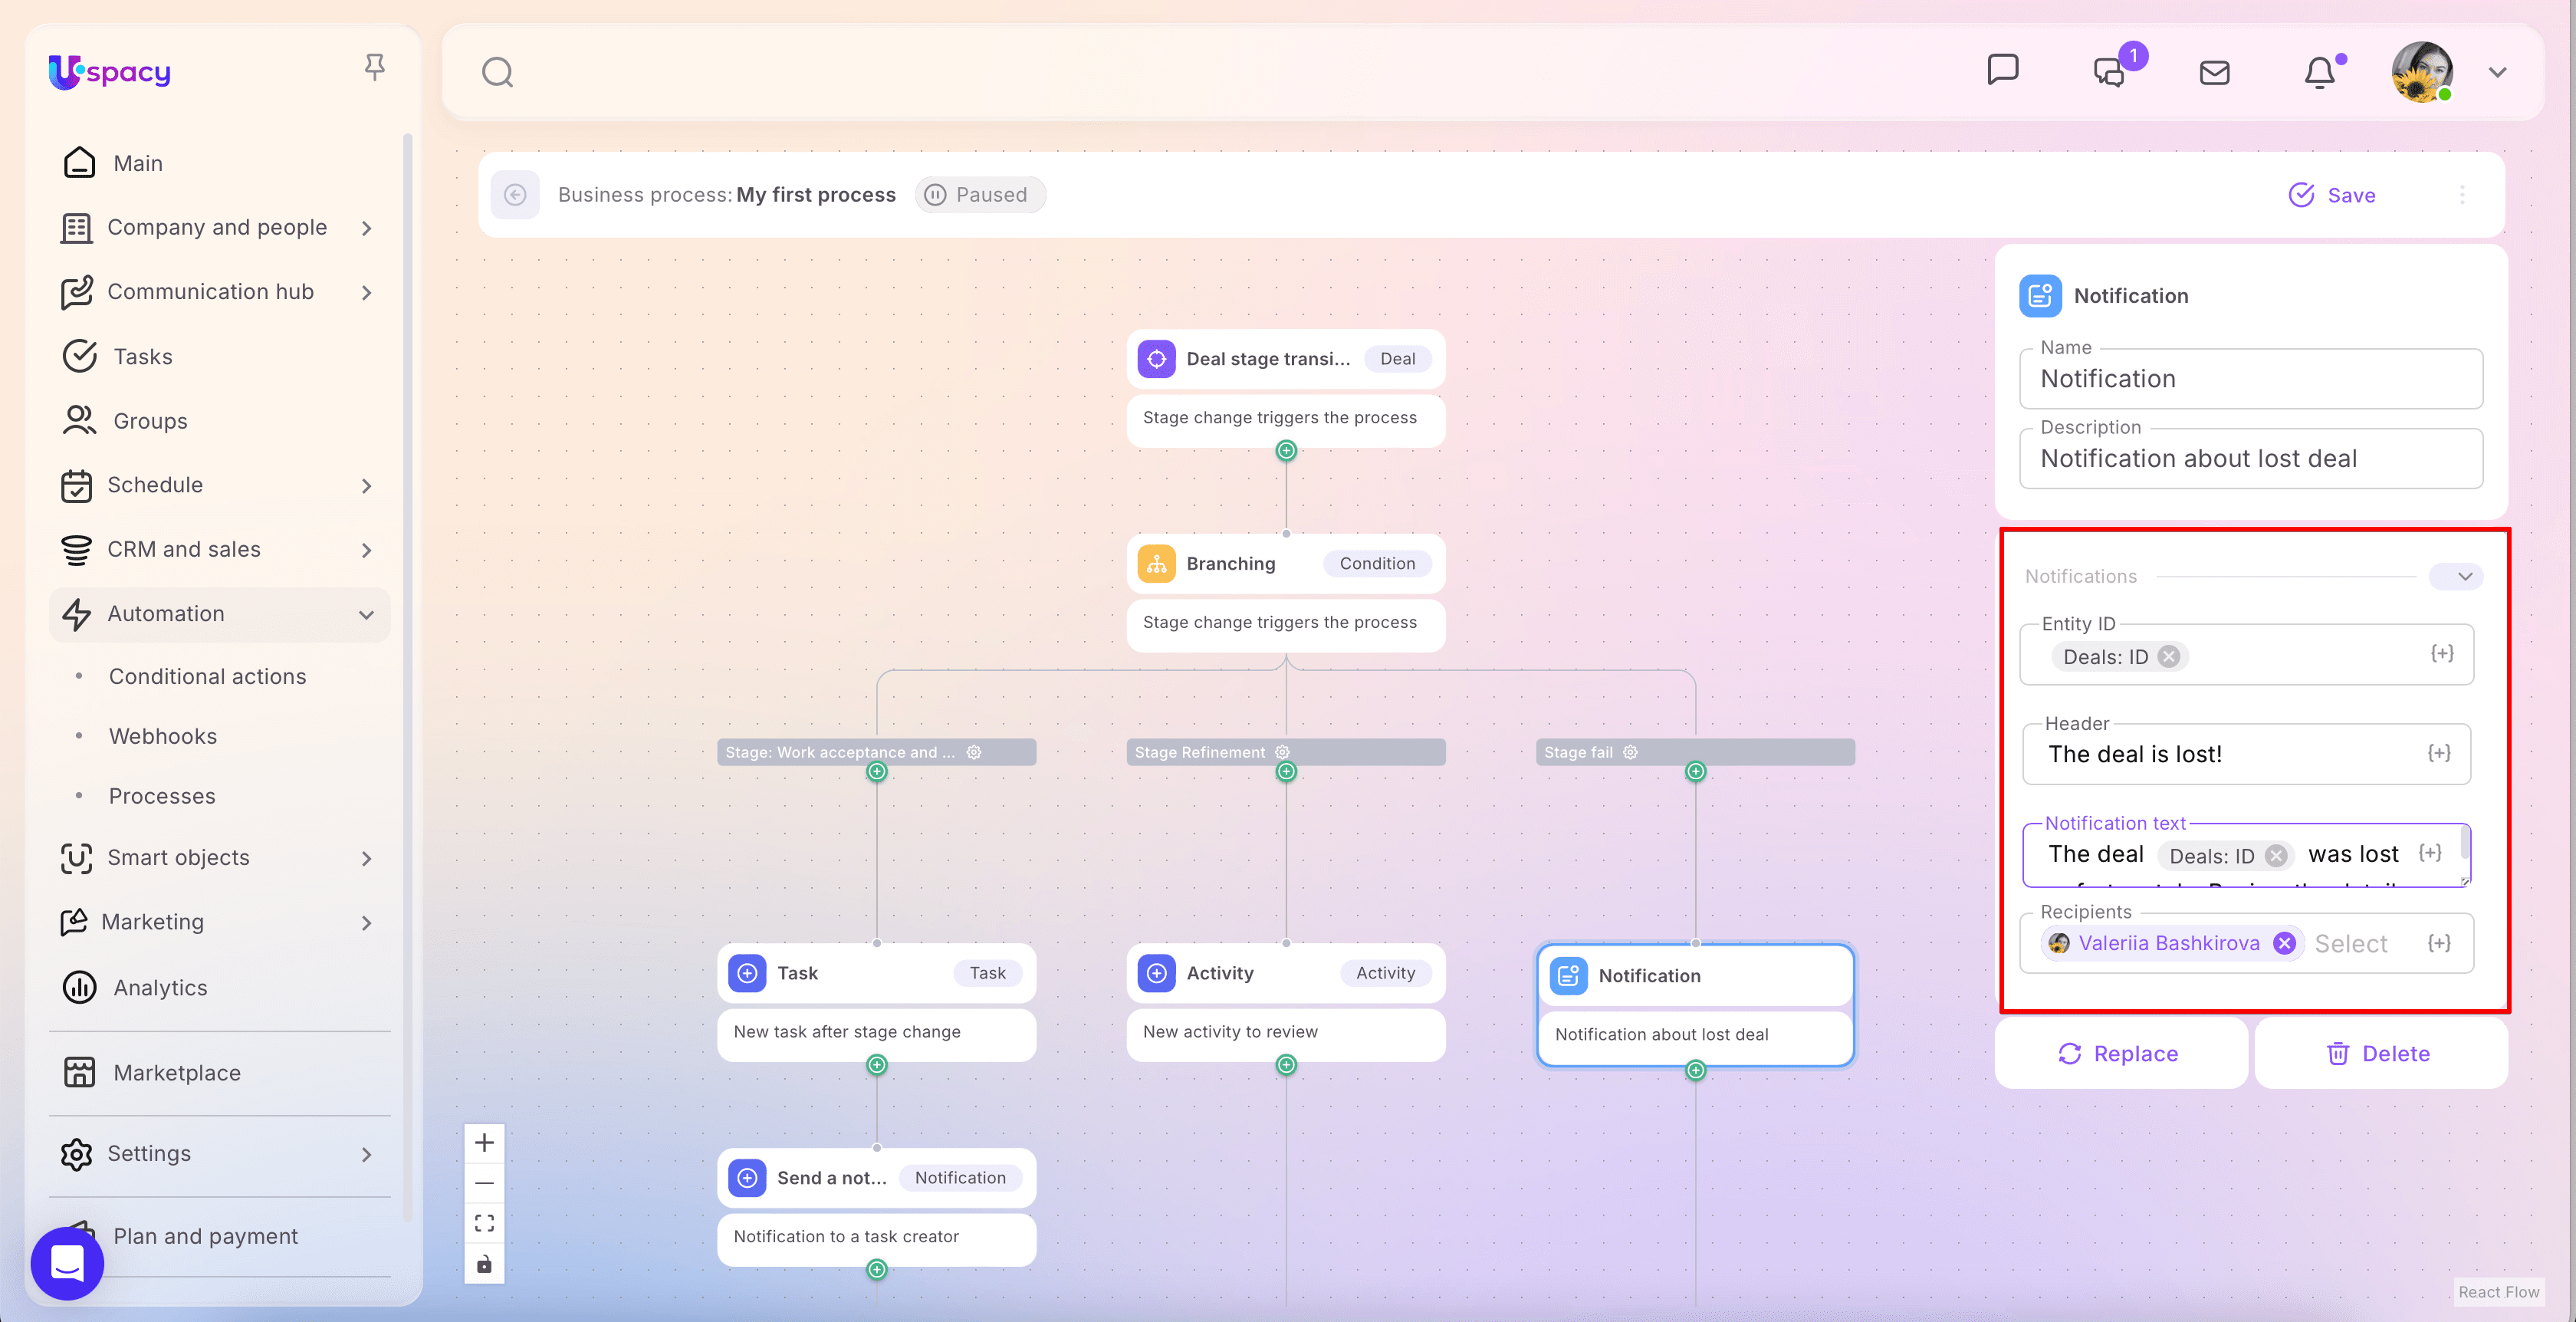
Task: Save the business process
Action: click(x=2332, y=195)
